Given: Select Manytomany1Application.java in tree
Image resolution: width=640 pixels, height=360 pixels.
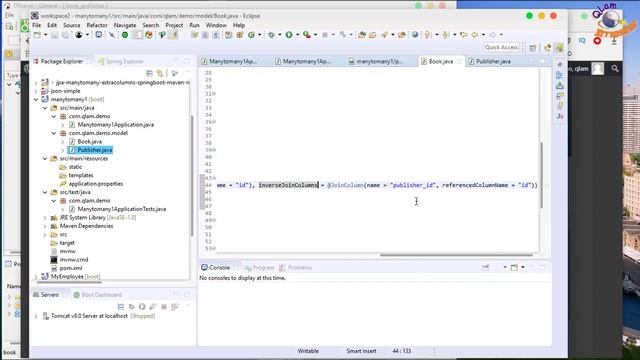Looking at the screenshot, I should click(x=116, y=124).
